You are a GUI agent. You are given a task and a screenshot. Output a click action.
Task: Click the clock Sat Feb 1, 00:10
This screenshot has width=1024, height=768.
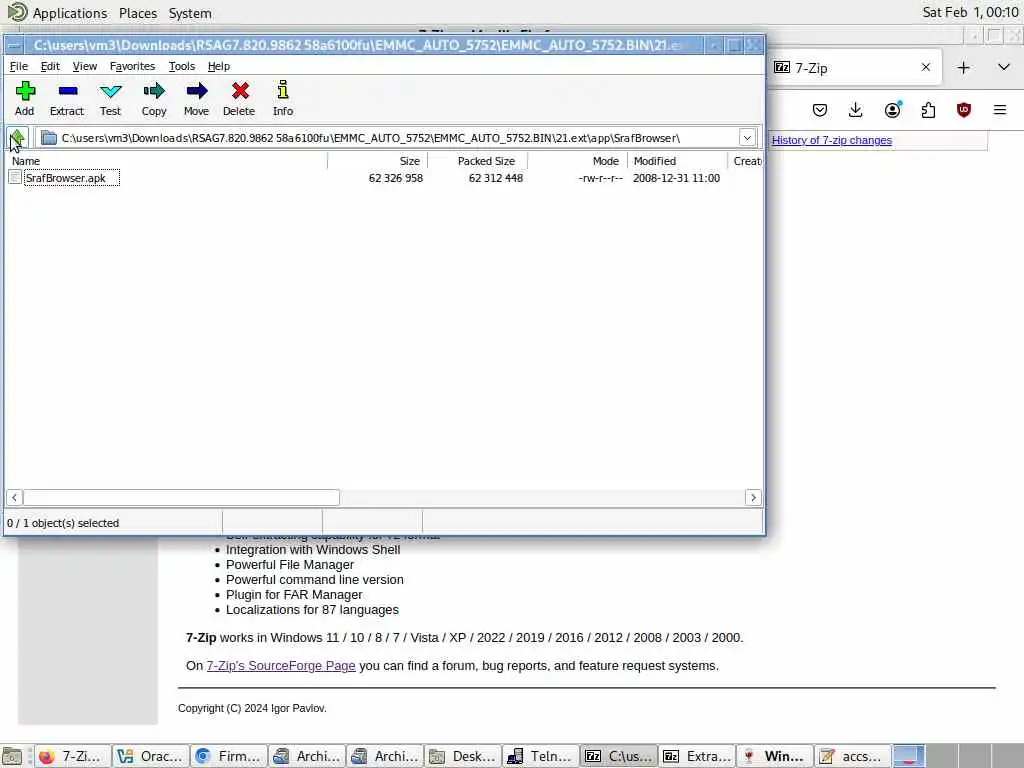(x=970, y=12)
